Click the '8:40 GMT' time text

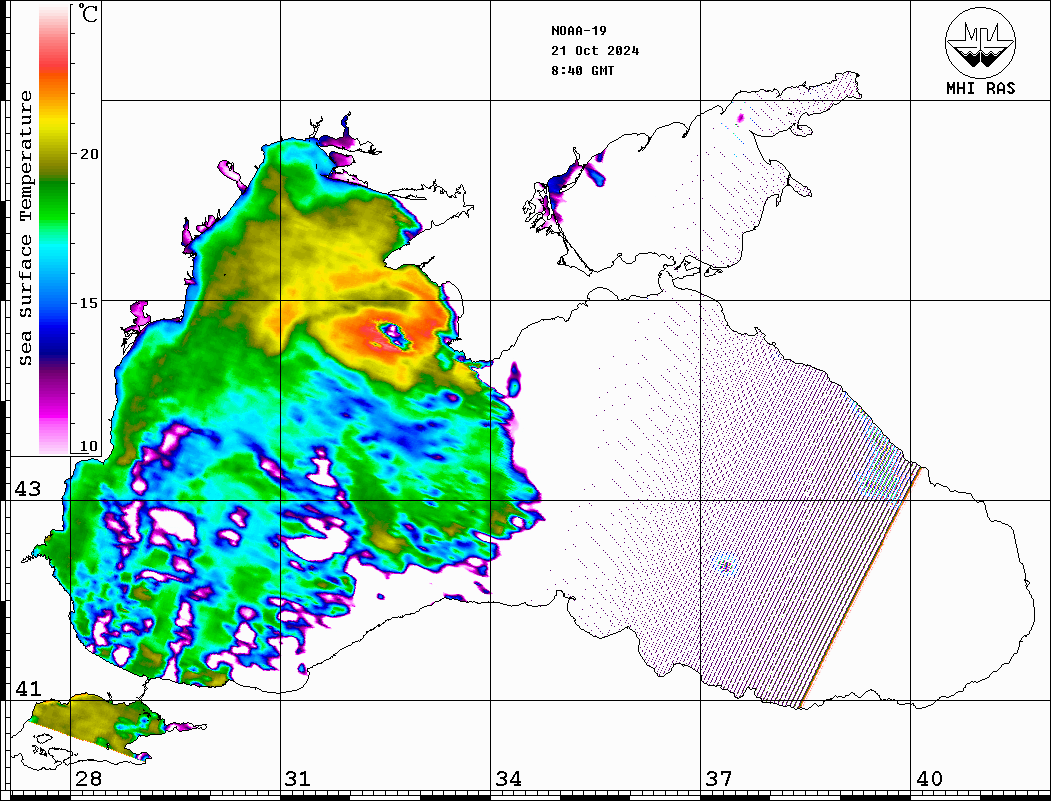coord(582,71)
